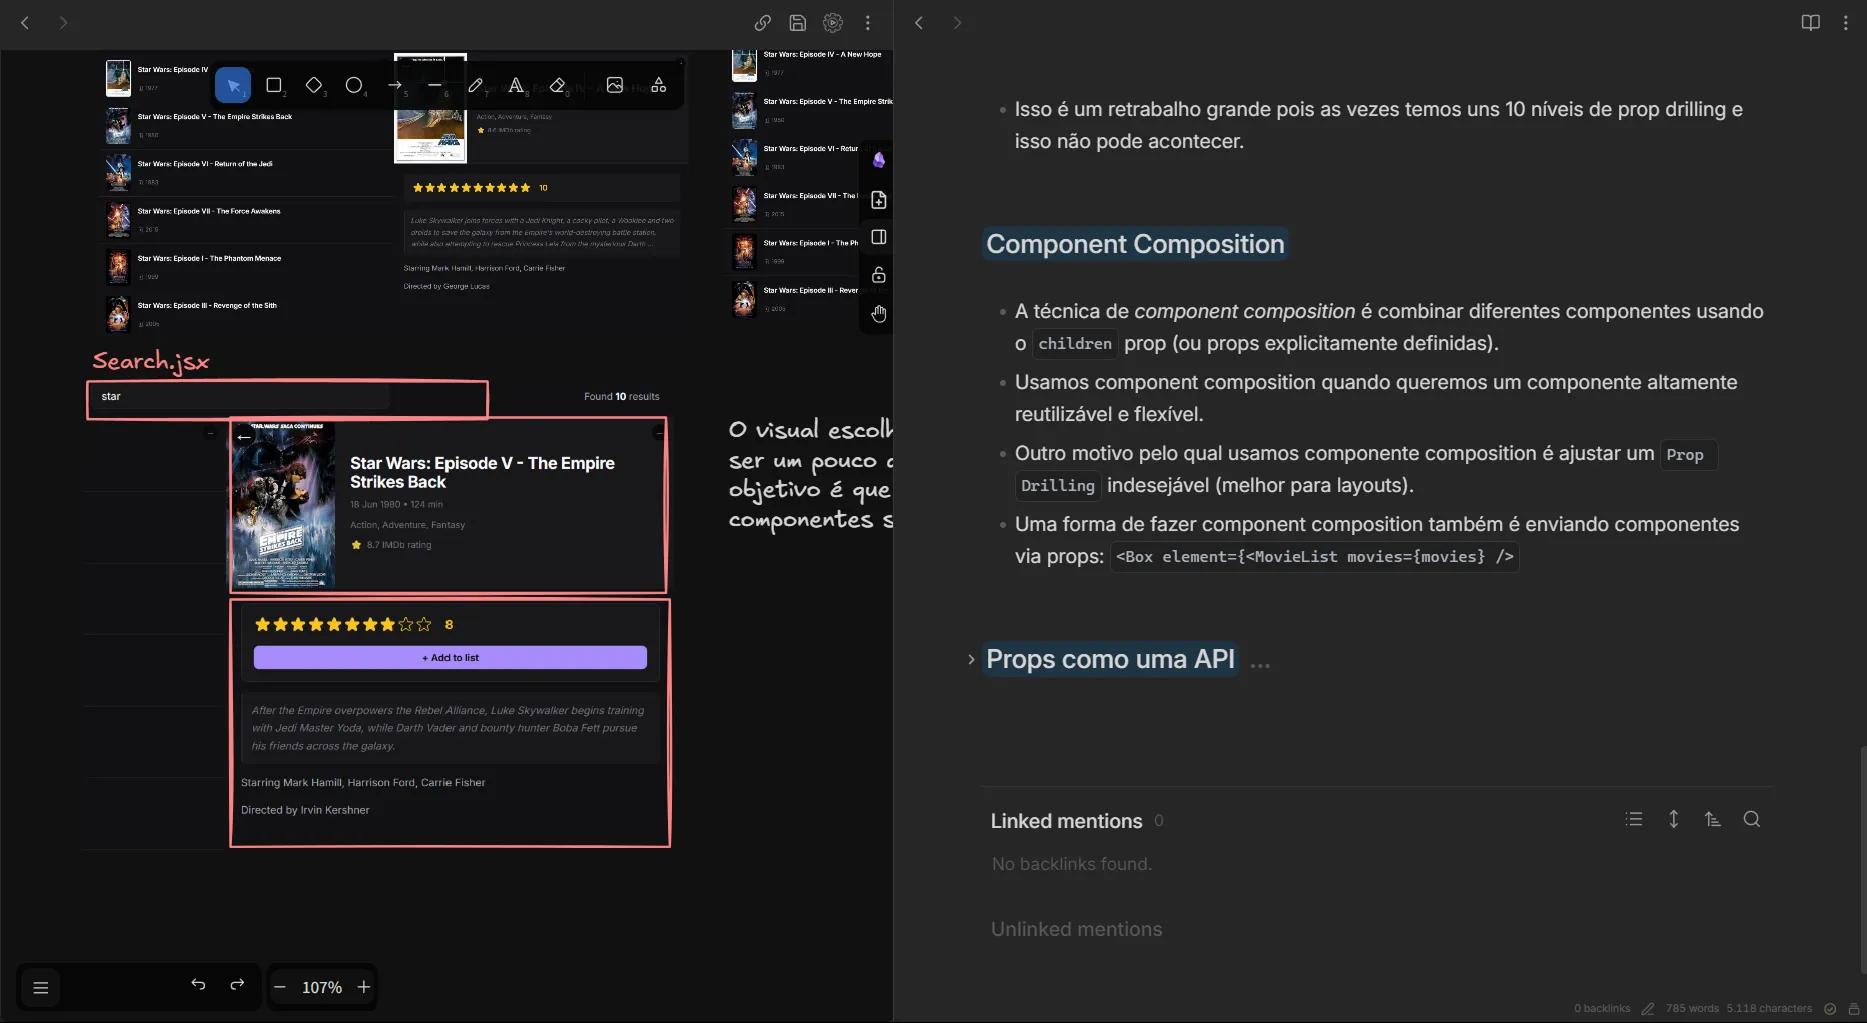Select the Ellipse shape tool
This screenshot has width=1867, height=1023.
(x=354, y=86)
